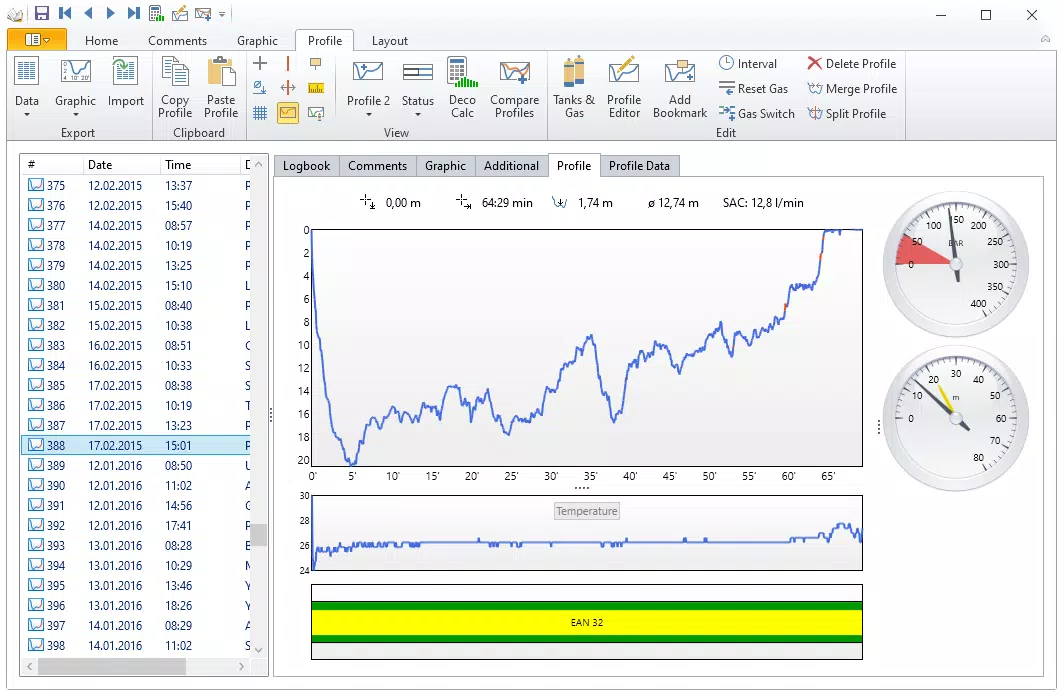Open Profile Data panel tab
This screenshot has width=1063, height=696.
(x=639, y=165)
